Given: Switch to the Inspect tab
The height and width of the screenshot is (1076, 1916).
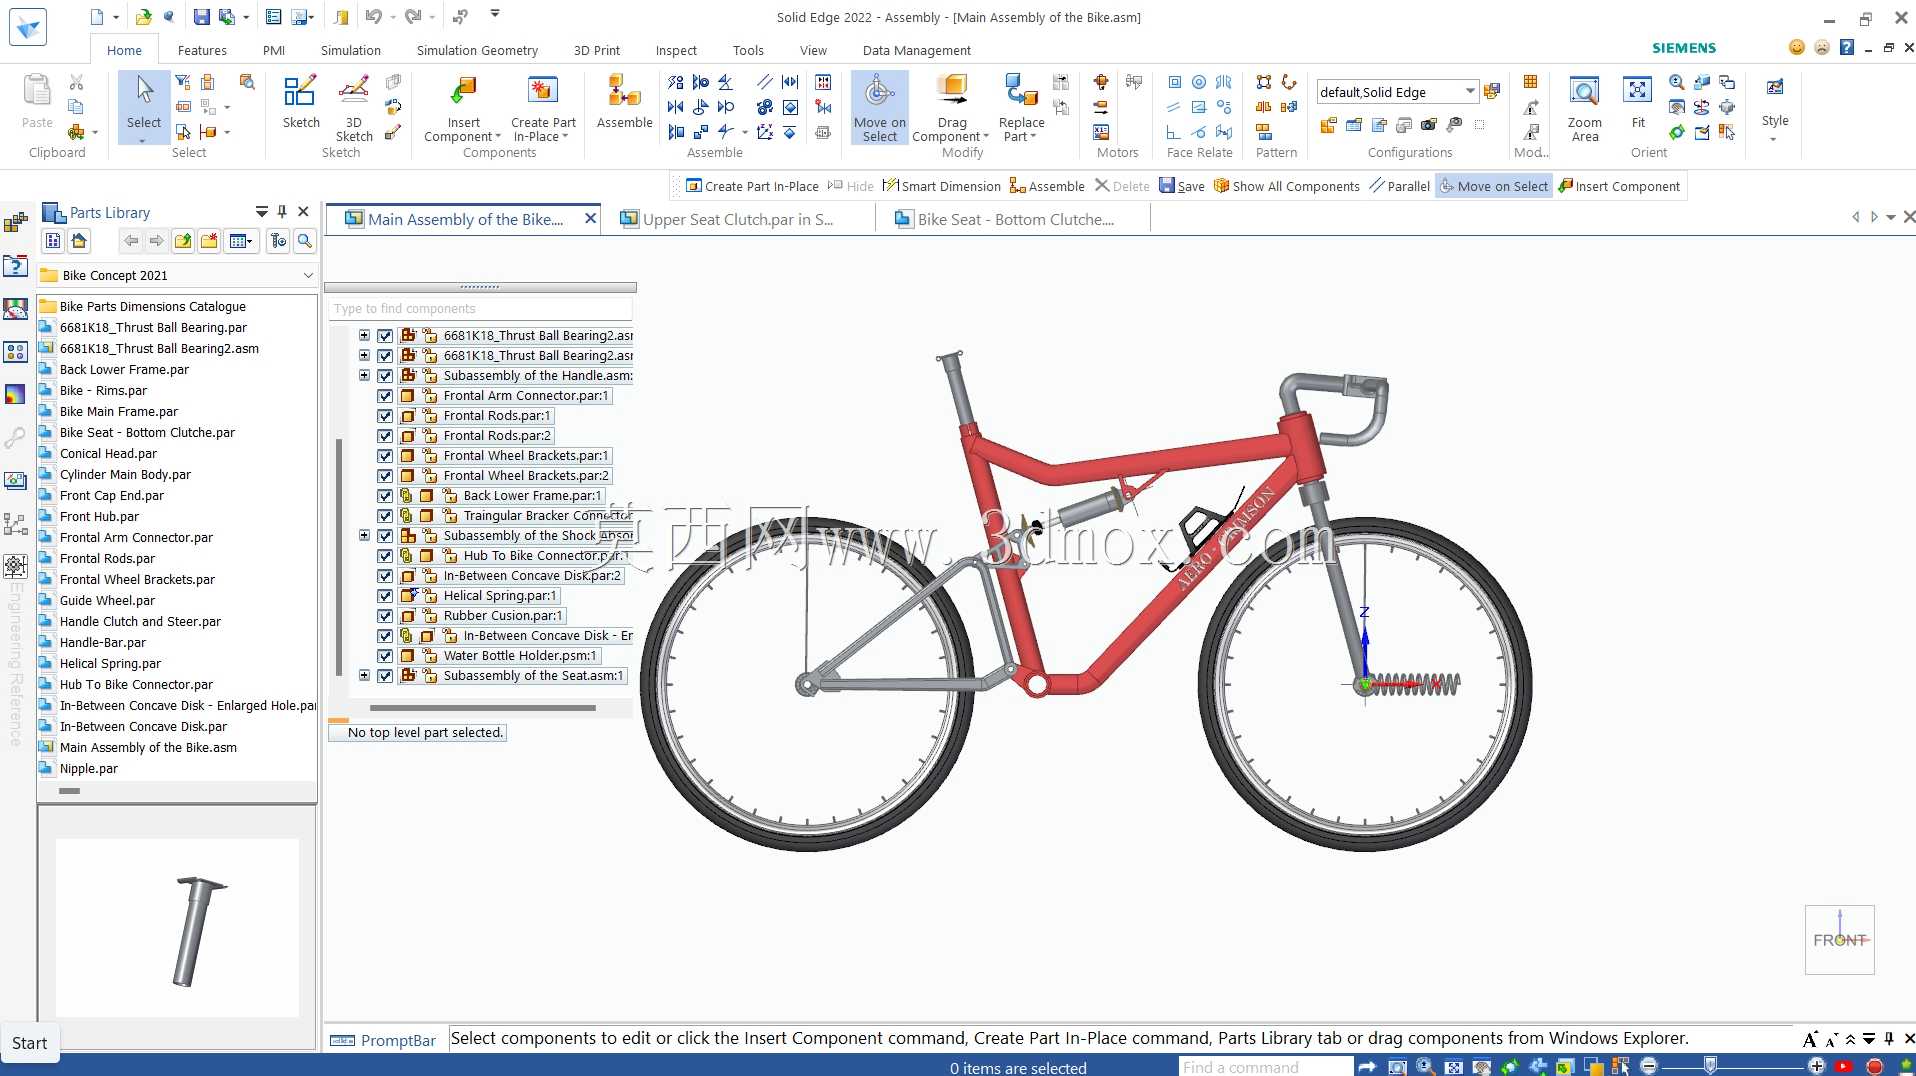Looking at the screenshot, I should coord(676,50).
